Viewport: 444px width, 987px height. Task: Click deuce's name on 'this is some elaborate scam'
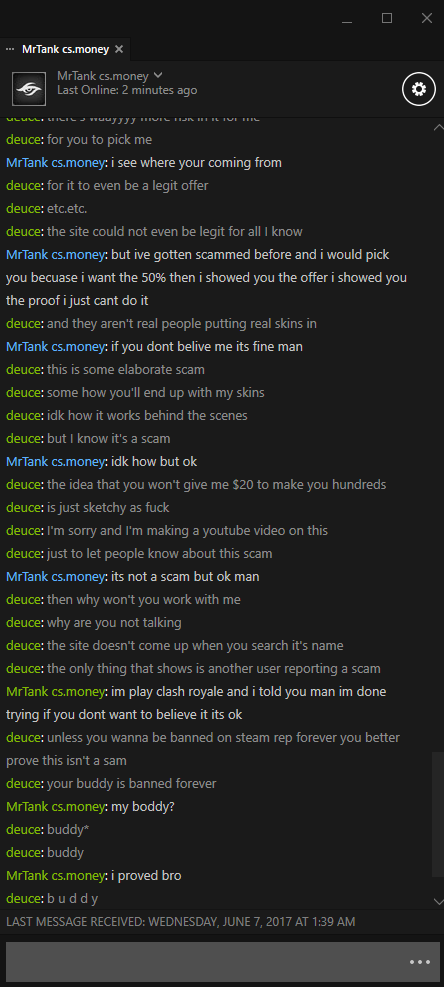24,369
